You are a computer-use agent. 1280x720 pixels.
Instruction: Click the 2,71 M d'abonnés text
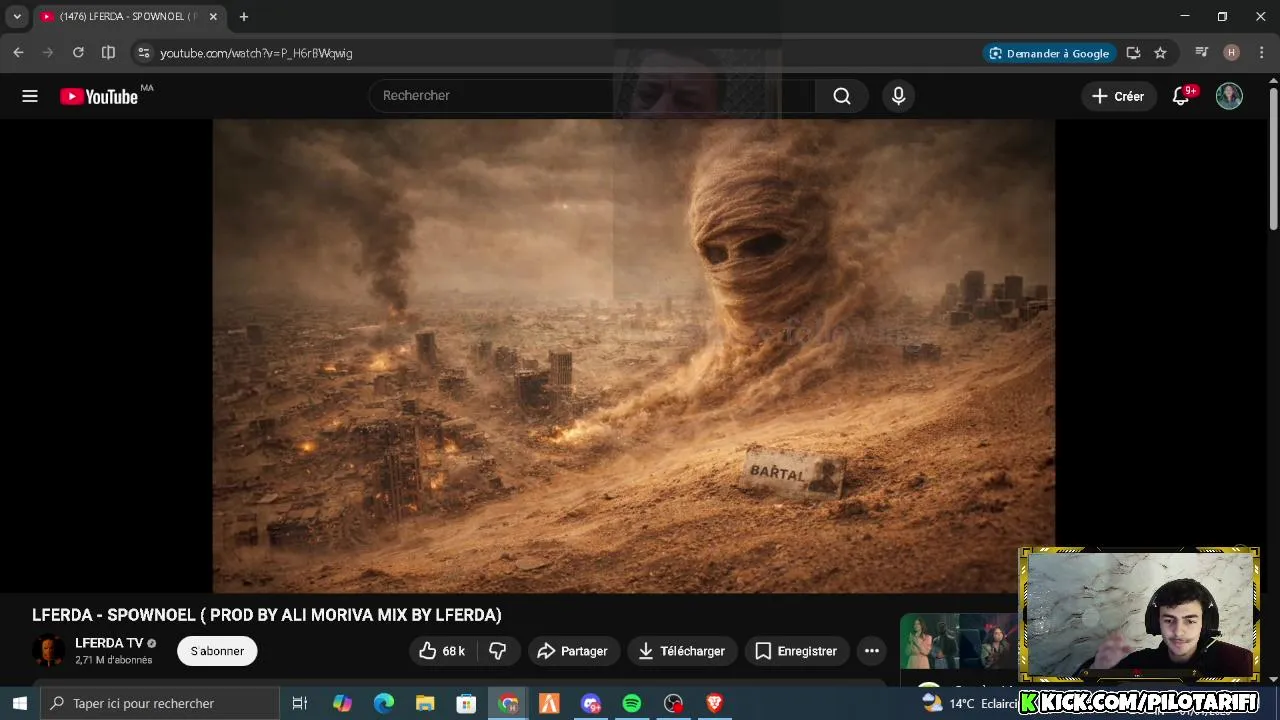click(x=114, y=660)
